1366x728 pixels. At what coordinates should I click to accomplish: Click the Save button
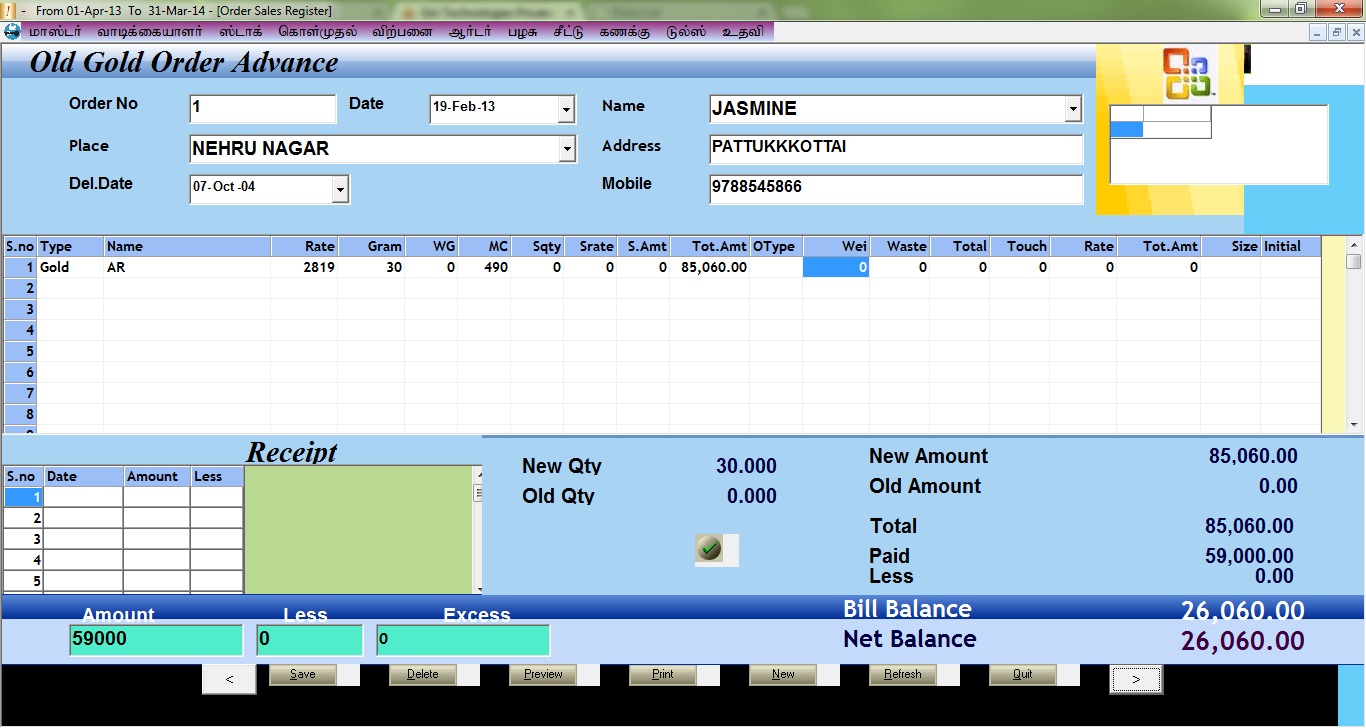tap(303, 675)
